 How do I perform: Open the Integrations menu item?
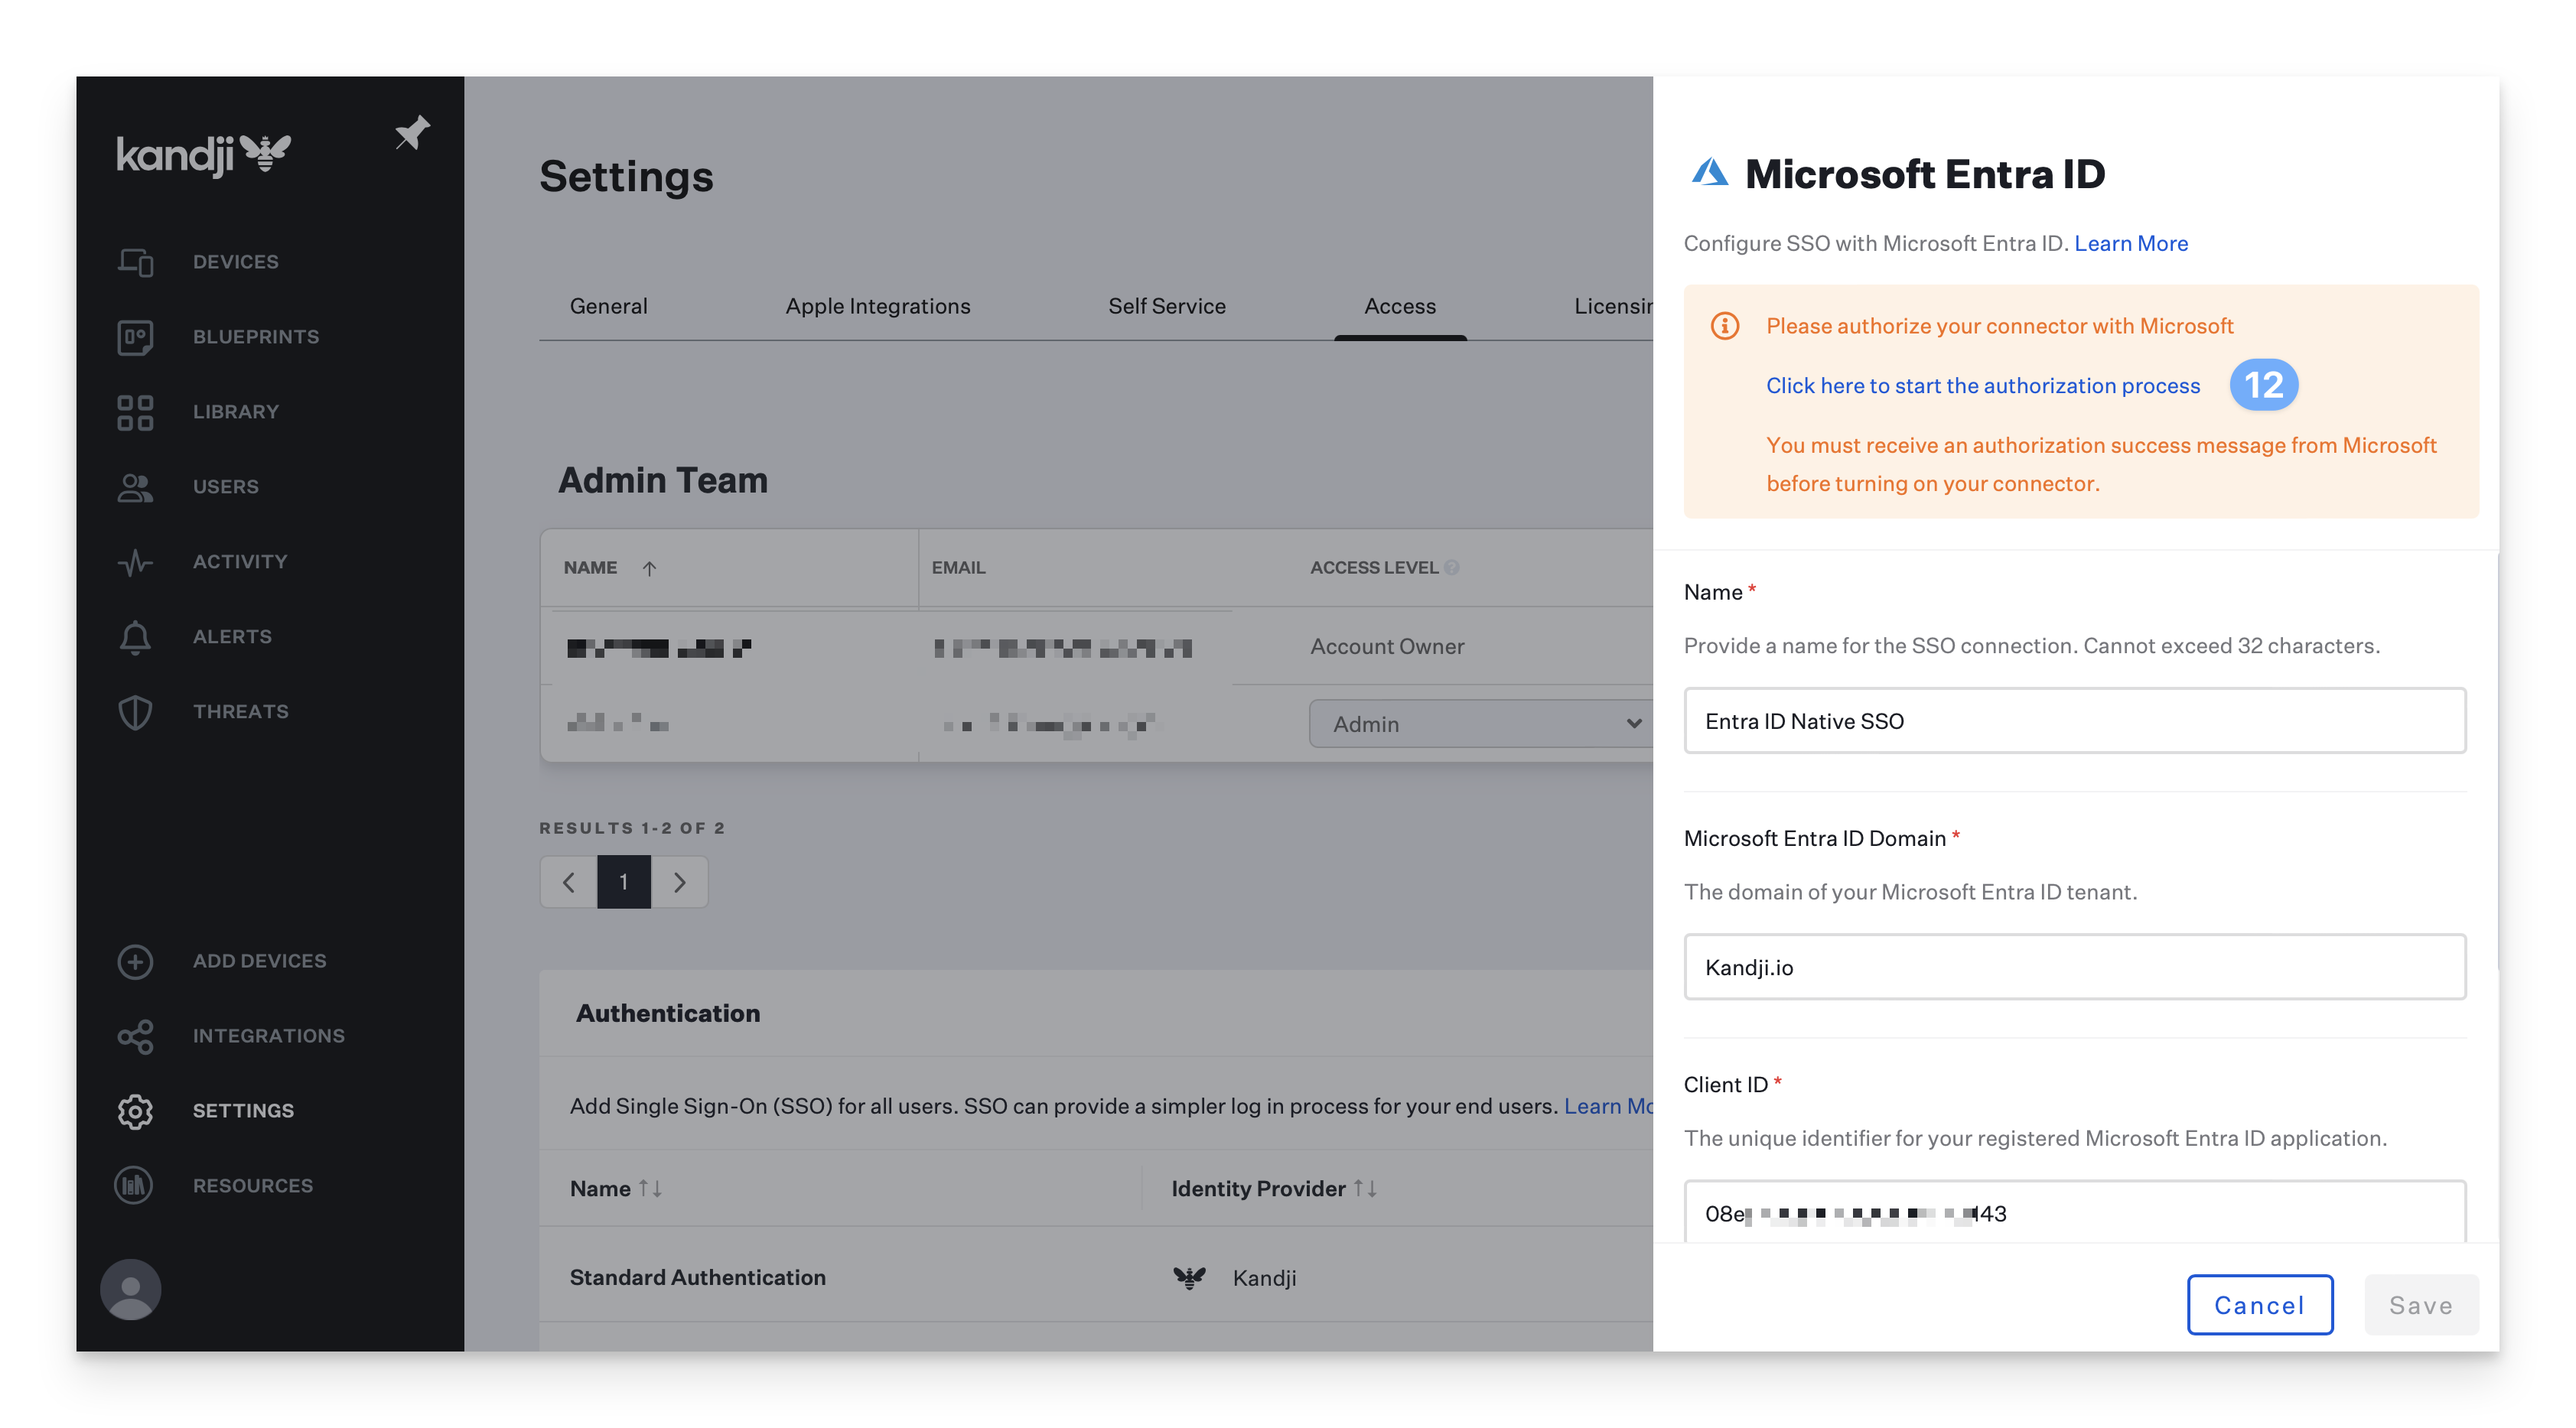click(269, 1036)
